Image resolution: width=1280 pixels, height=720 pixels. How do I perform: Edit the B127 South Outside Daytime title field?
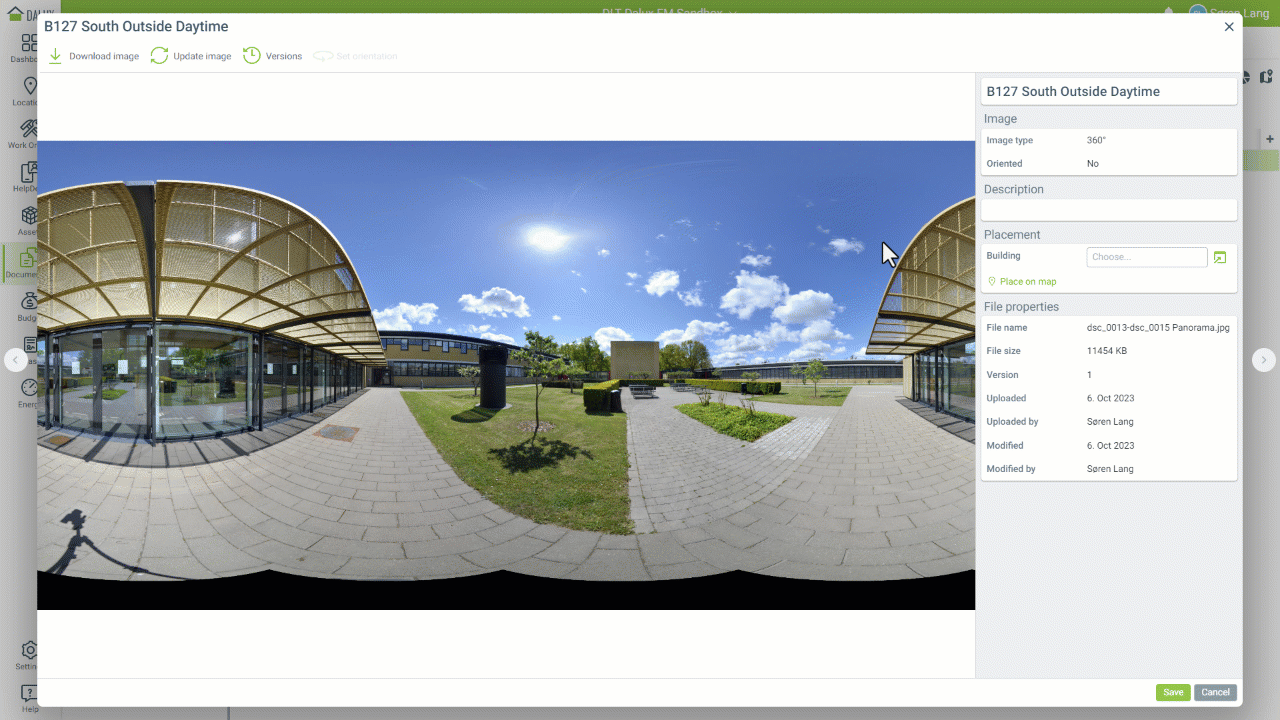[1108, 91]
